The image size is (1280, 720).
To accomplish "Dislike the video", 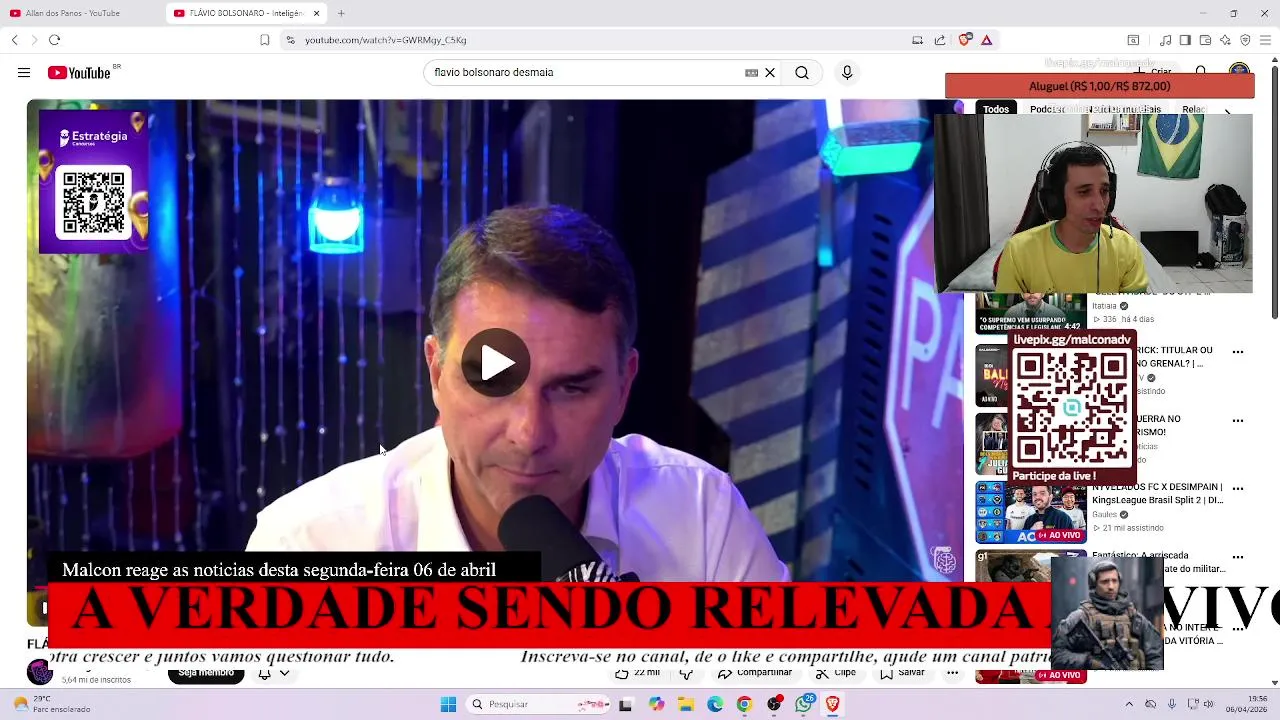I will coord(685,673).
